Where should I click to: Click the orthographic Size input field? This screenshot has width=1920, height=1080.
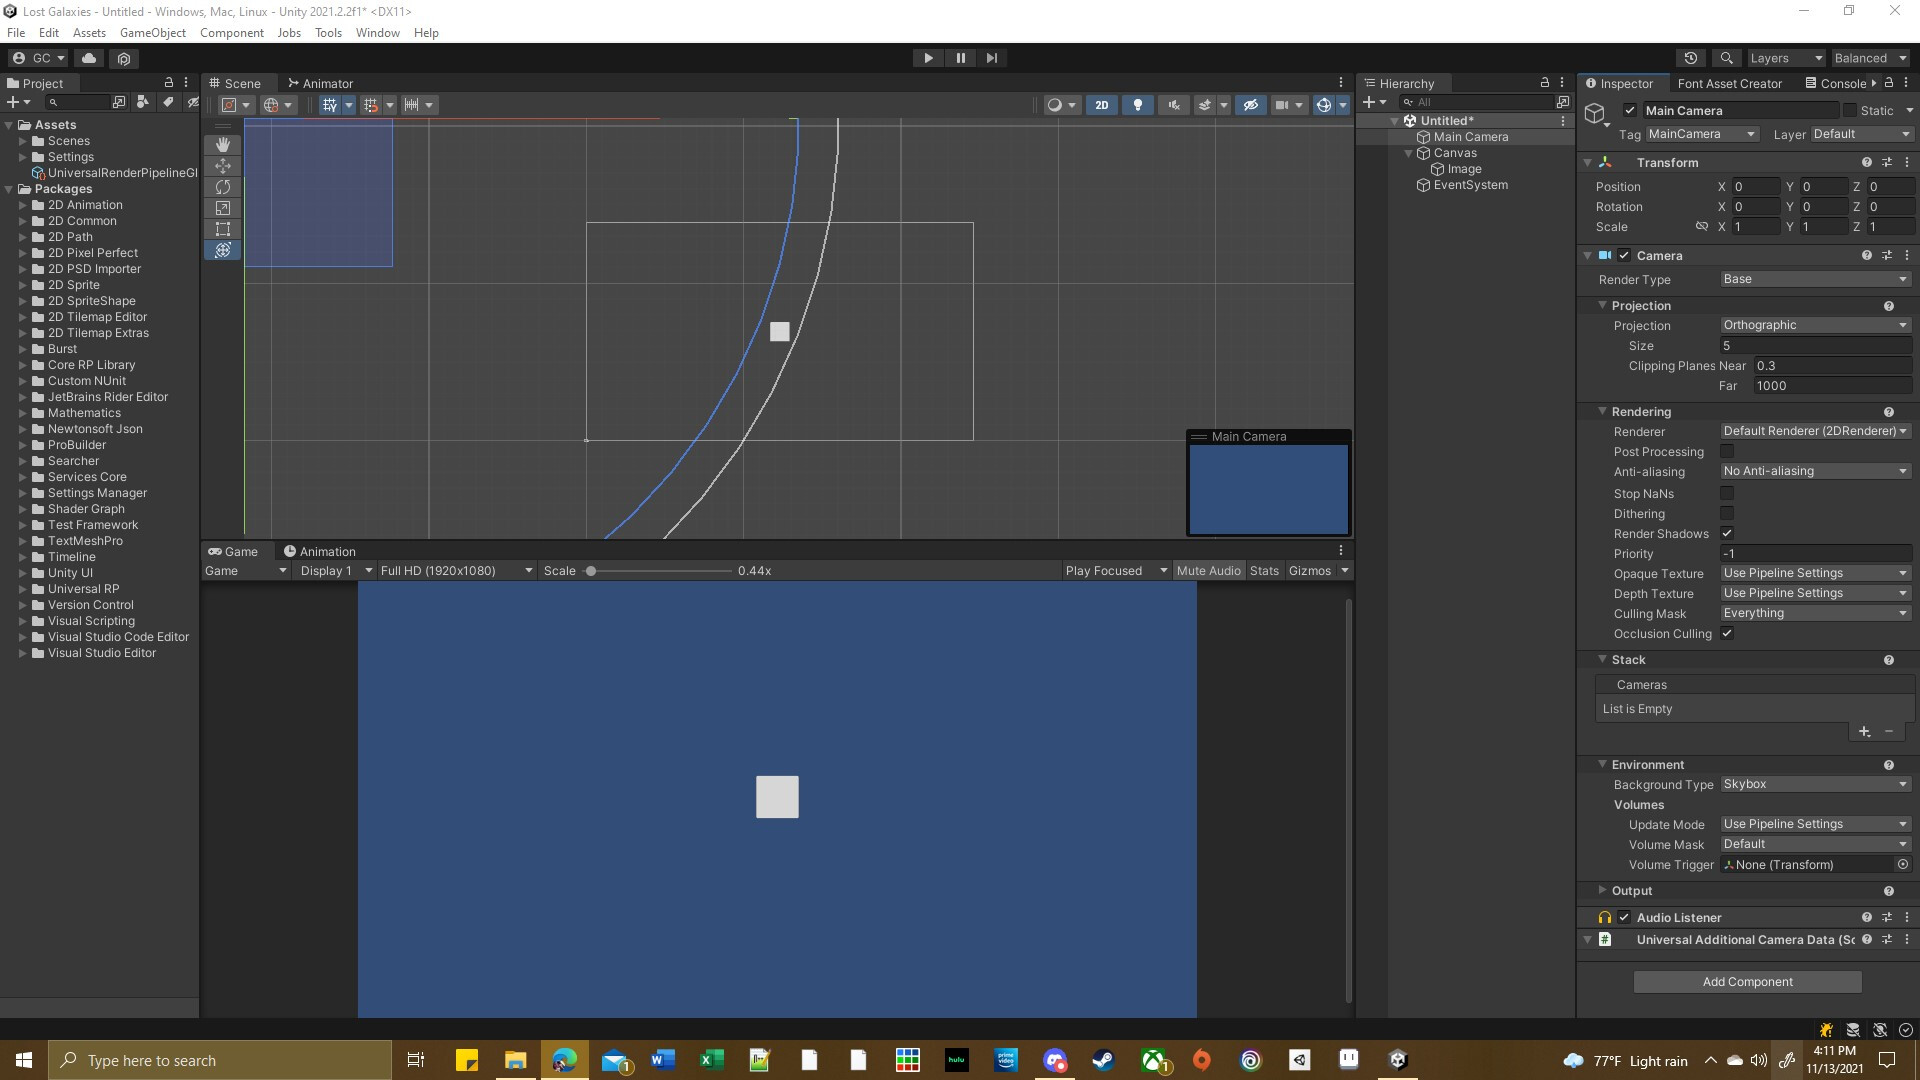coord(1816,346)
